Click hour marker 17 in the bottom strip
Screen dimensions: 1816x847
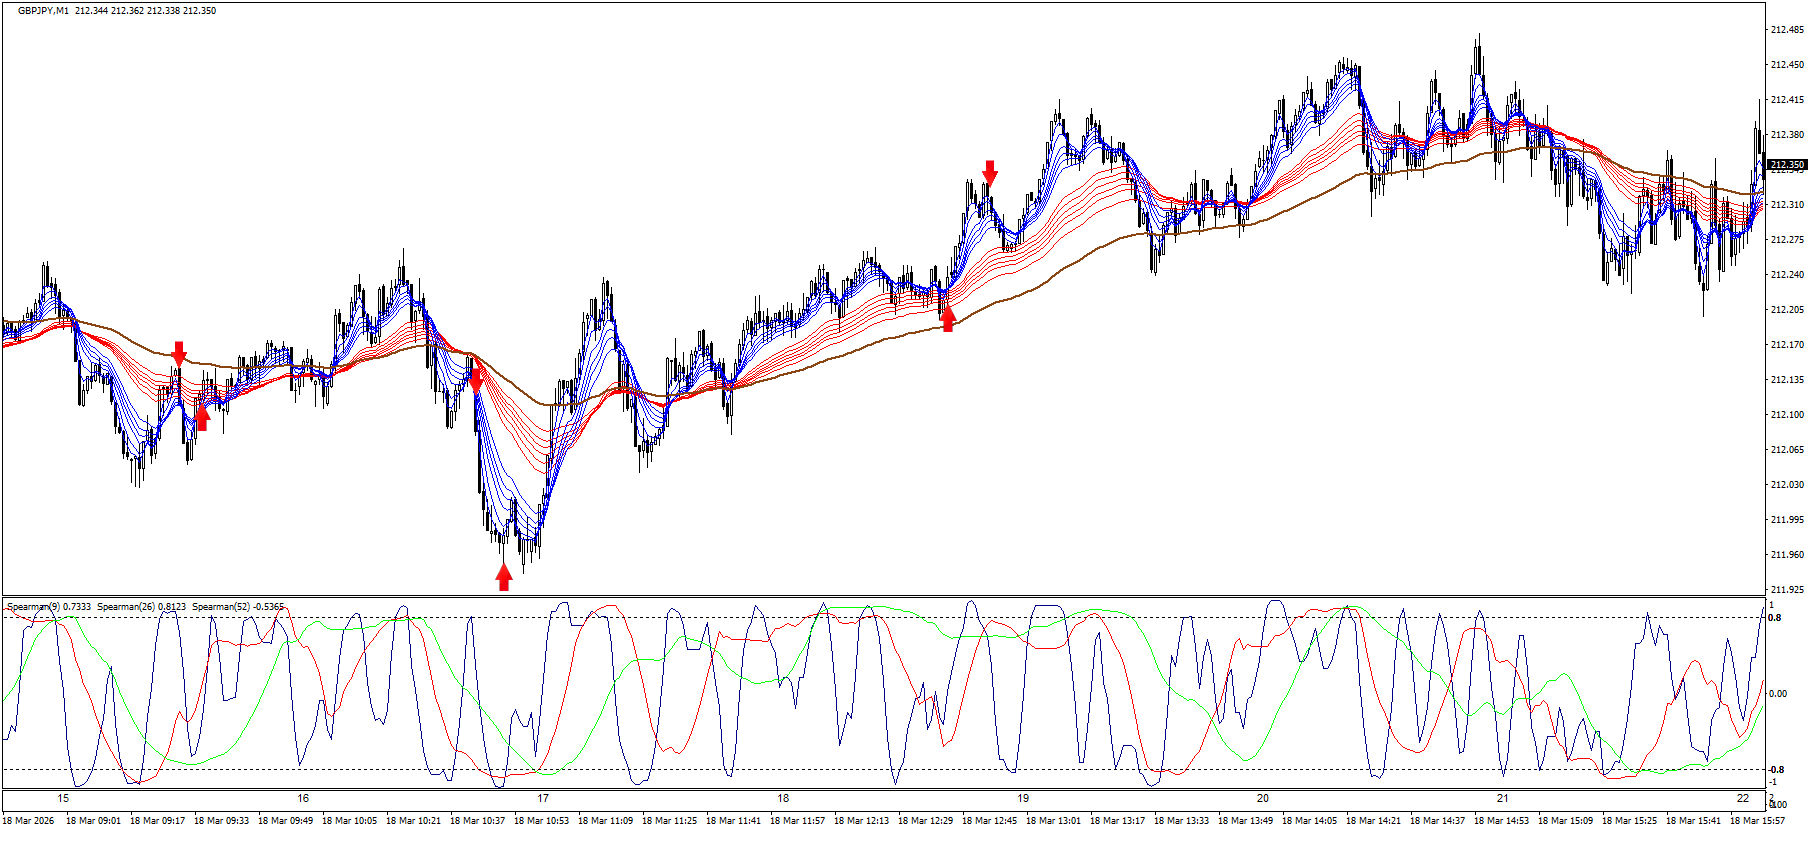543,798
